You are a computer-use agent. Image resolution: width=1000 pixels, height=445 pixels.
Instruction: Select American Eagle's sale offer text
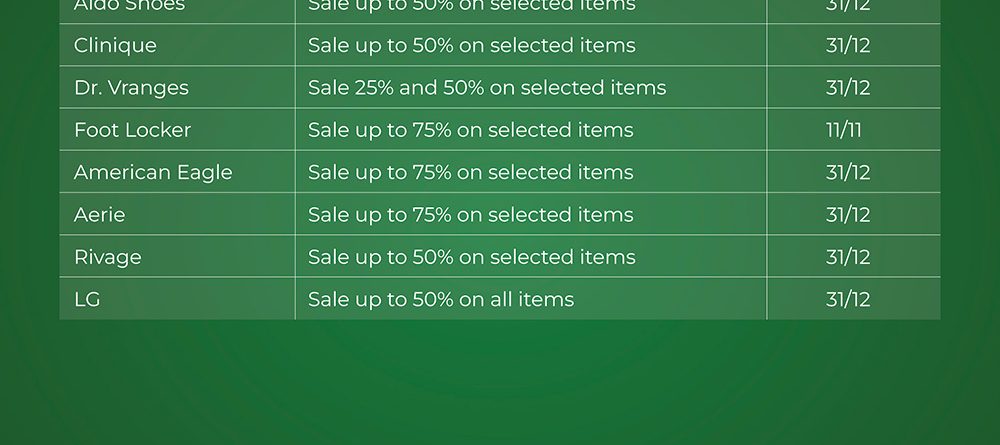(470, 172)
